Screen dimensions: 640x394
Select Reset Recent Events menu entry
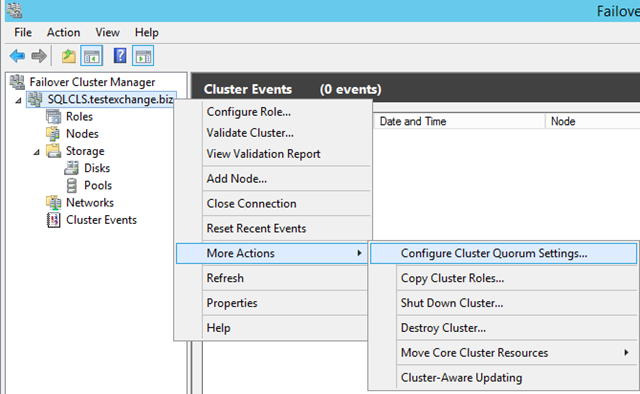[x=273, y=228]
